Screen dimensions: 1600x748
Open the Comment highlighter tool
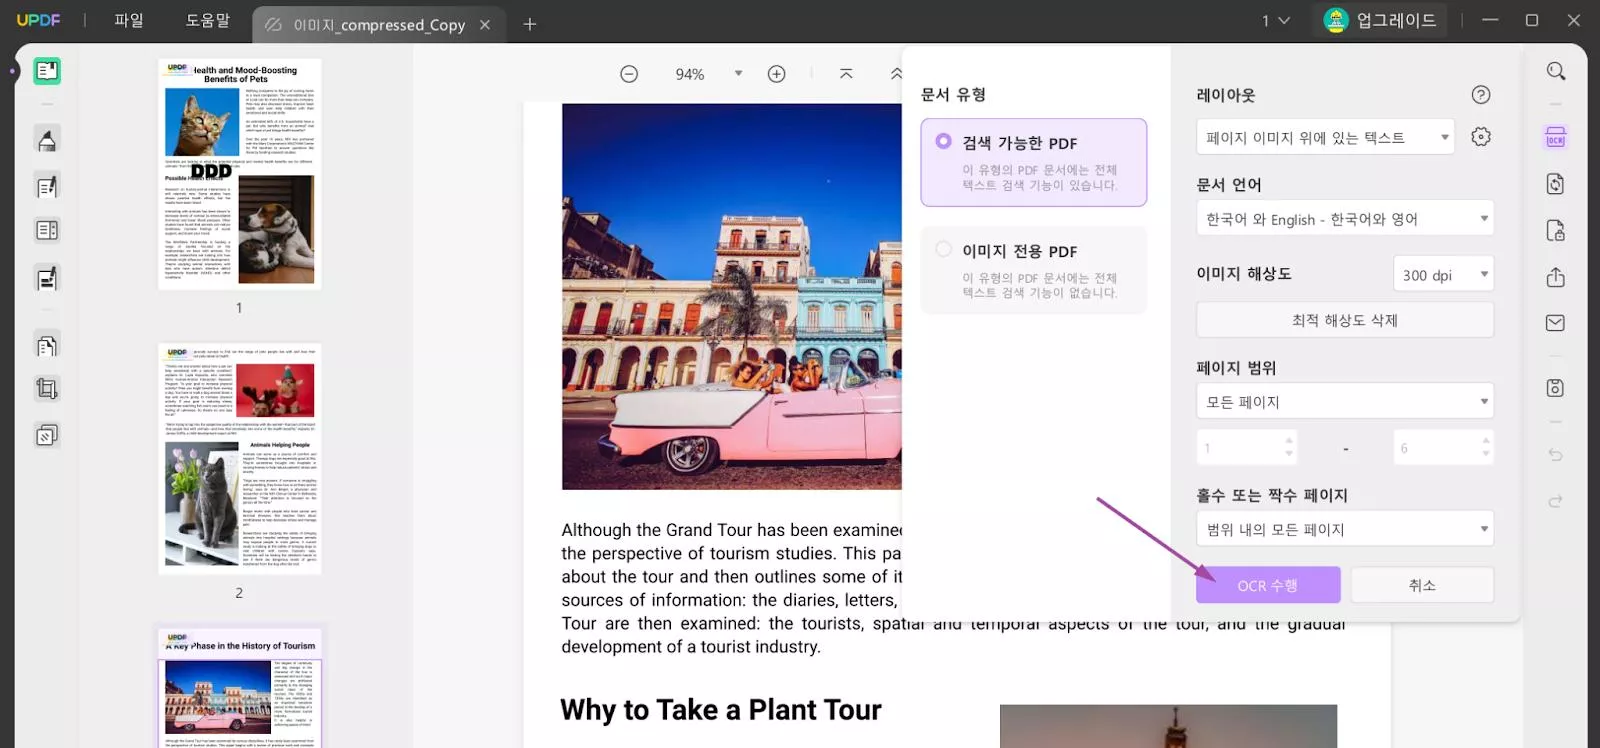tap(47, 139)
